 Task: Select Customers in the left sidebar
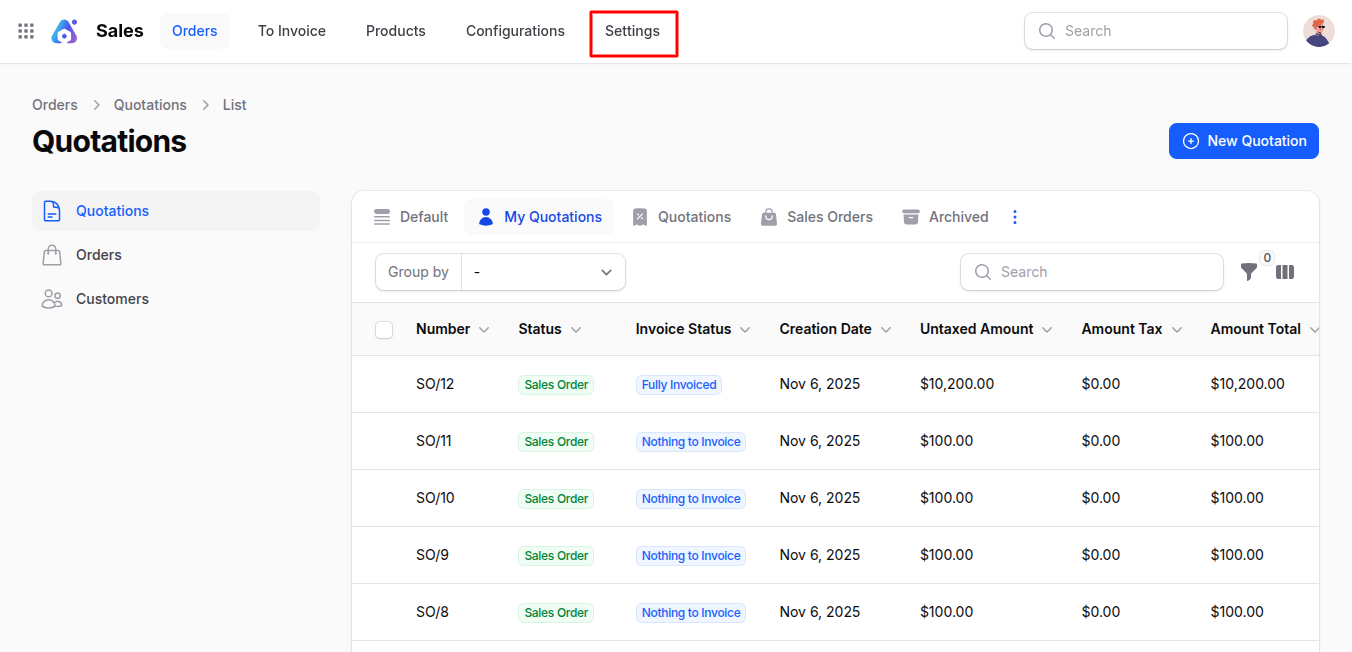112,298
